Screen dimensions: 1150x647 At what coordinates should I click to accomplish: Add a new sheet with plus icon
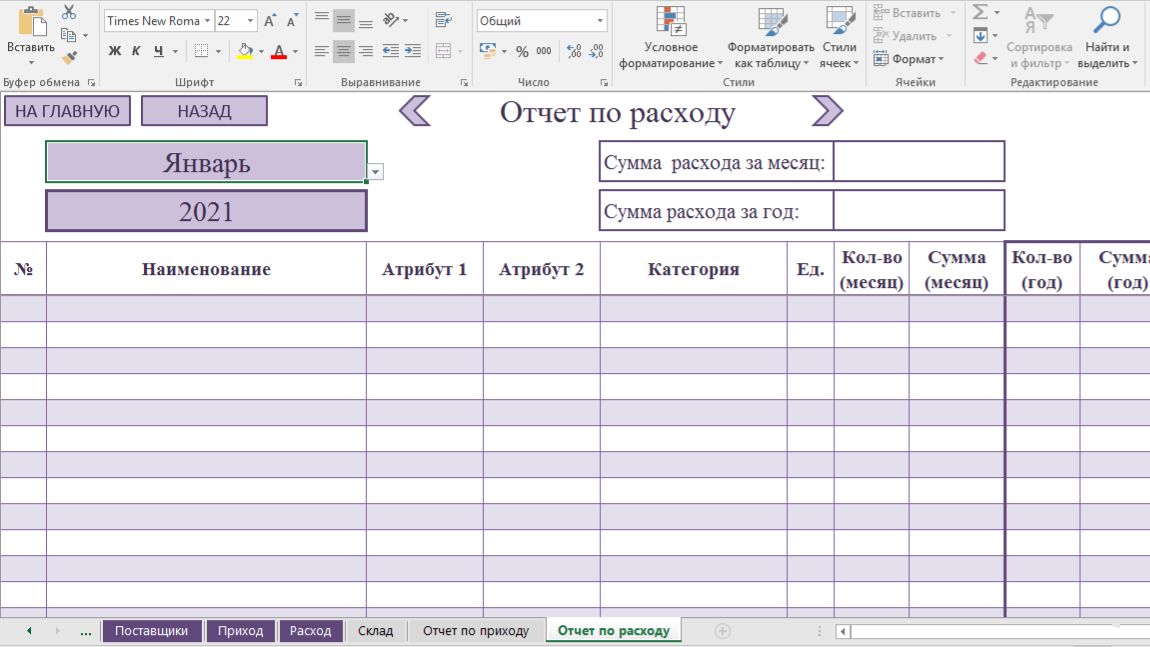pos(722,631)
